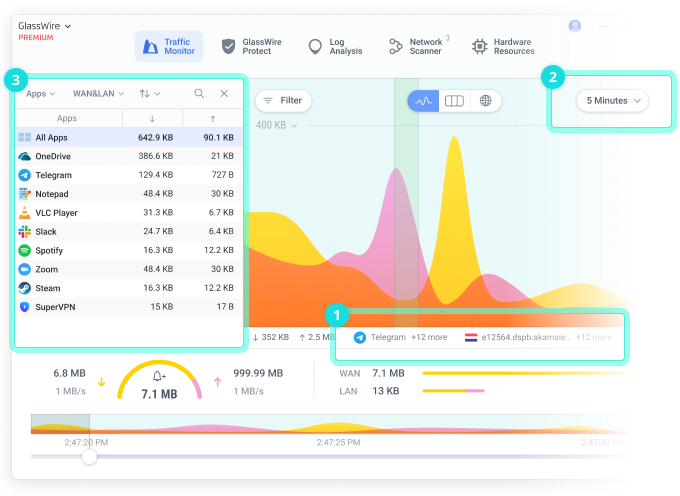Image resolution: width=680 pixels, height=496 pixels.
Task: Click the Hardware Resources chip icon
Action: 480,46
